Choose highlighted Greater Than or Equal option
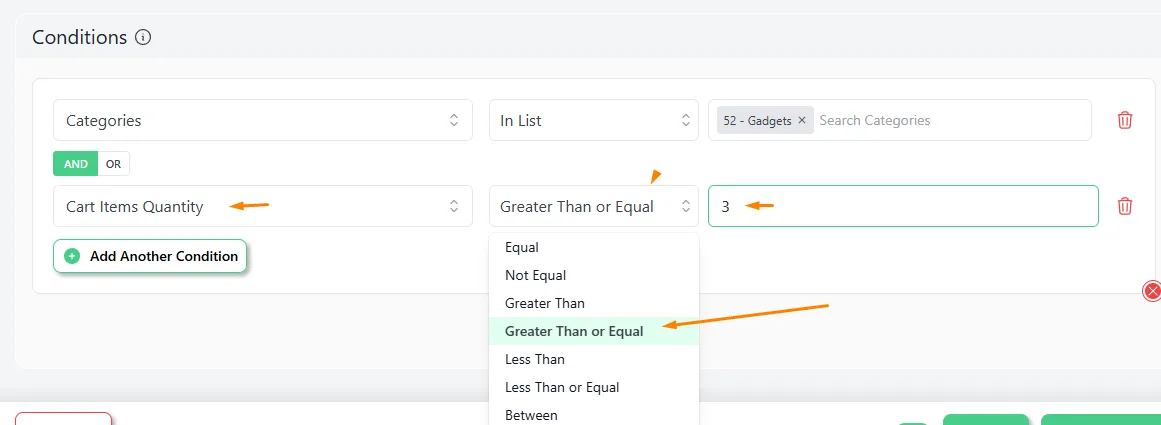The height and width of the screenshot is (425, 1161). pyautogui.click(x=594, y=332)
